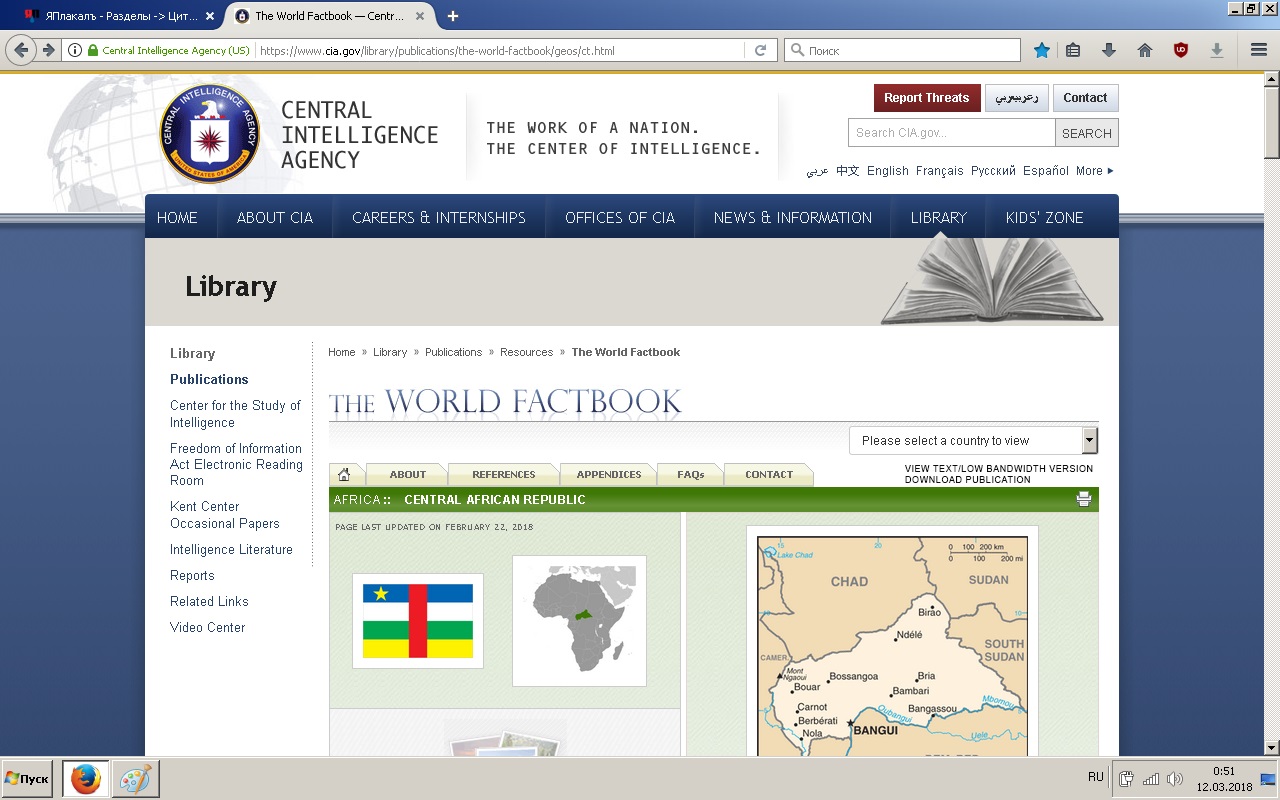Click the Search CIA.gov input field

coord(952,133)
